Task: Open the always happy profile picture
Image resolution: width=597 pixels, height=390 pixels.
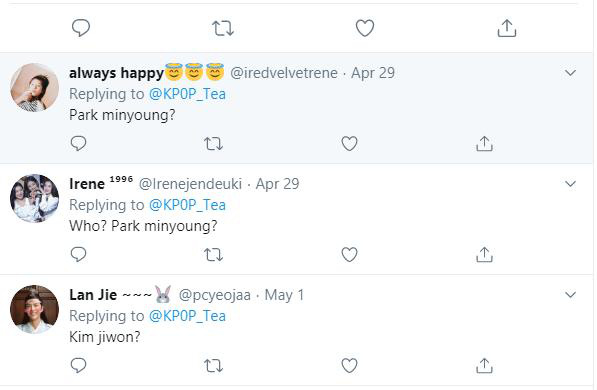Action: tap(34, 88)
